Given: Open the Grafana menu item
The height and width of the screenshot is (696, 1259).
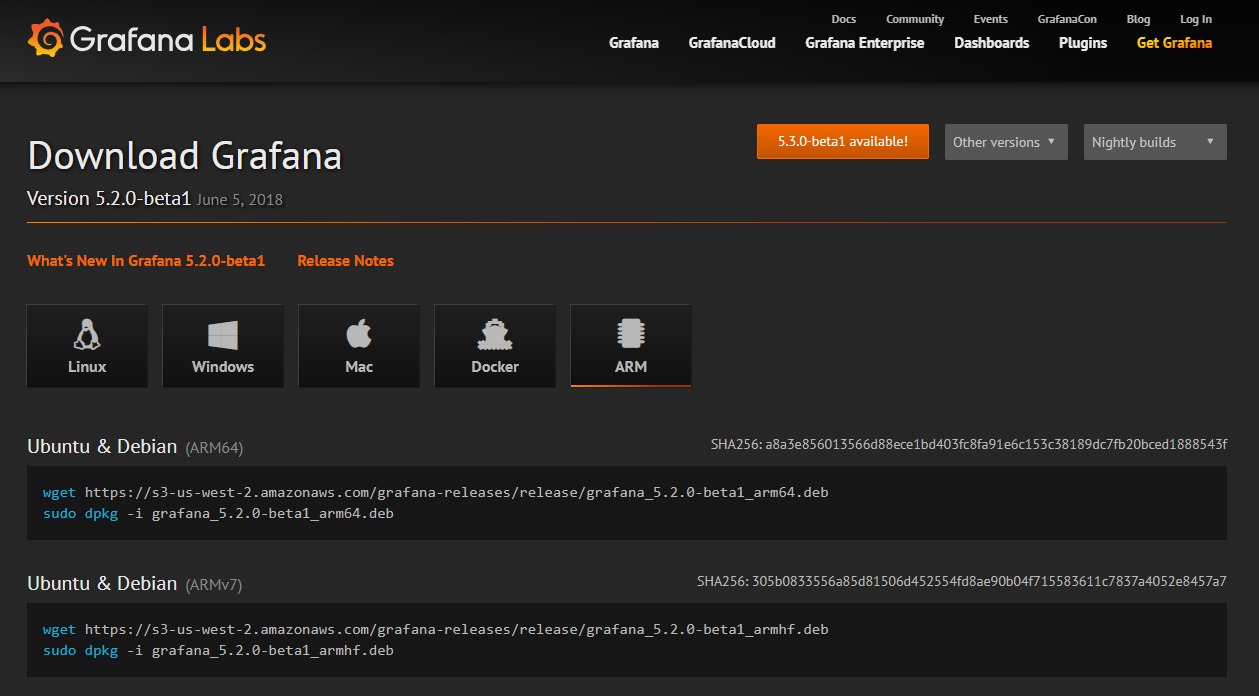Looking at the screenshot, I should [x=634, y=43].
